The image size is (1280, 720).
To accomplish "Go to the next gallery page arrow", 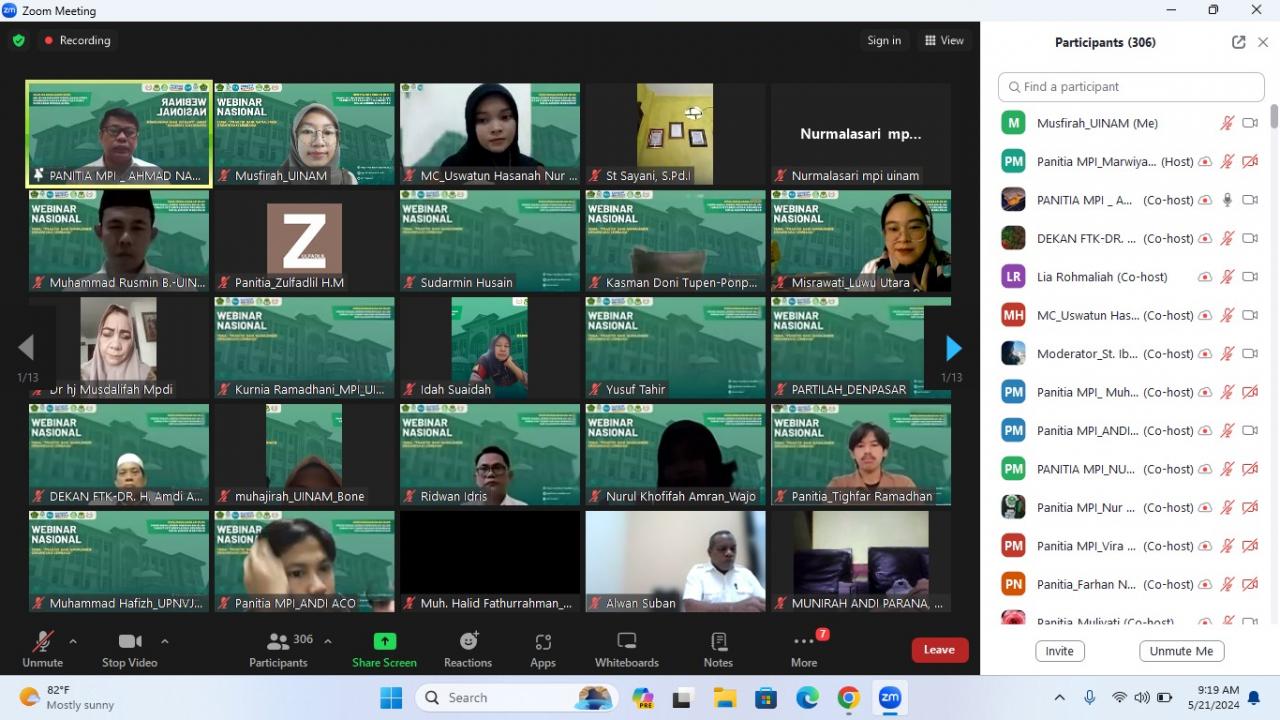I will pos(952,348).
